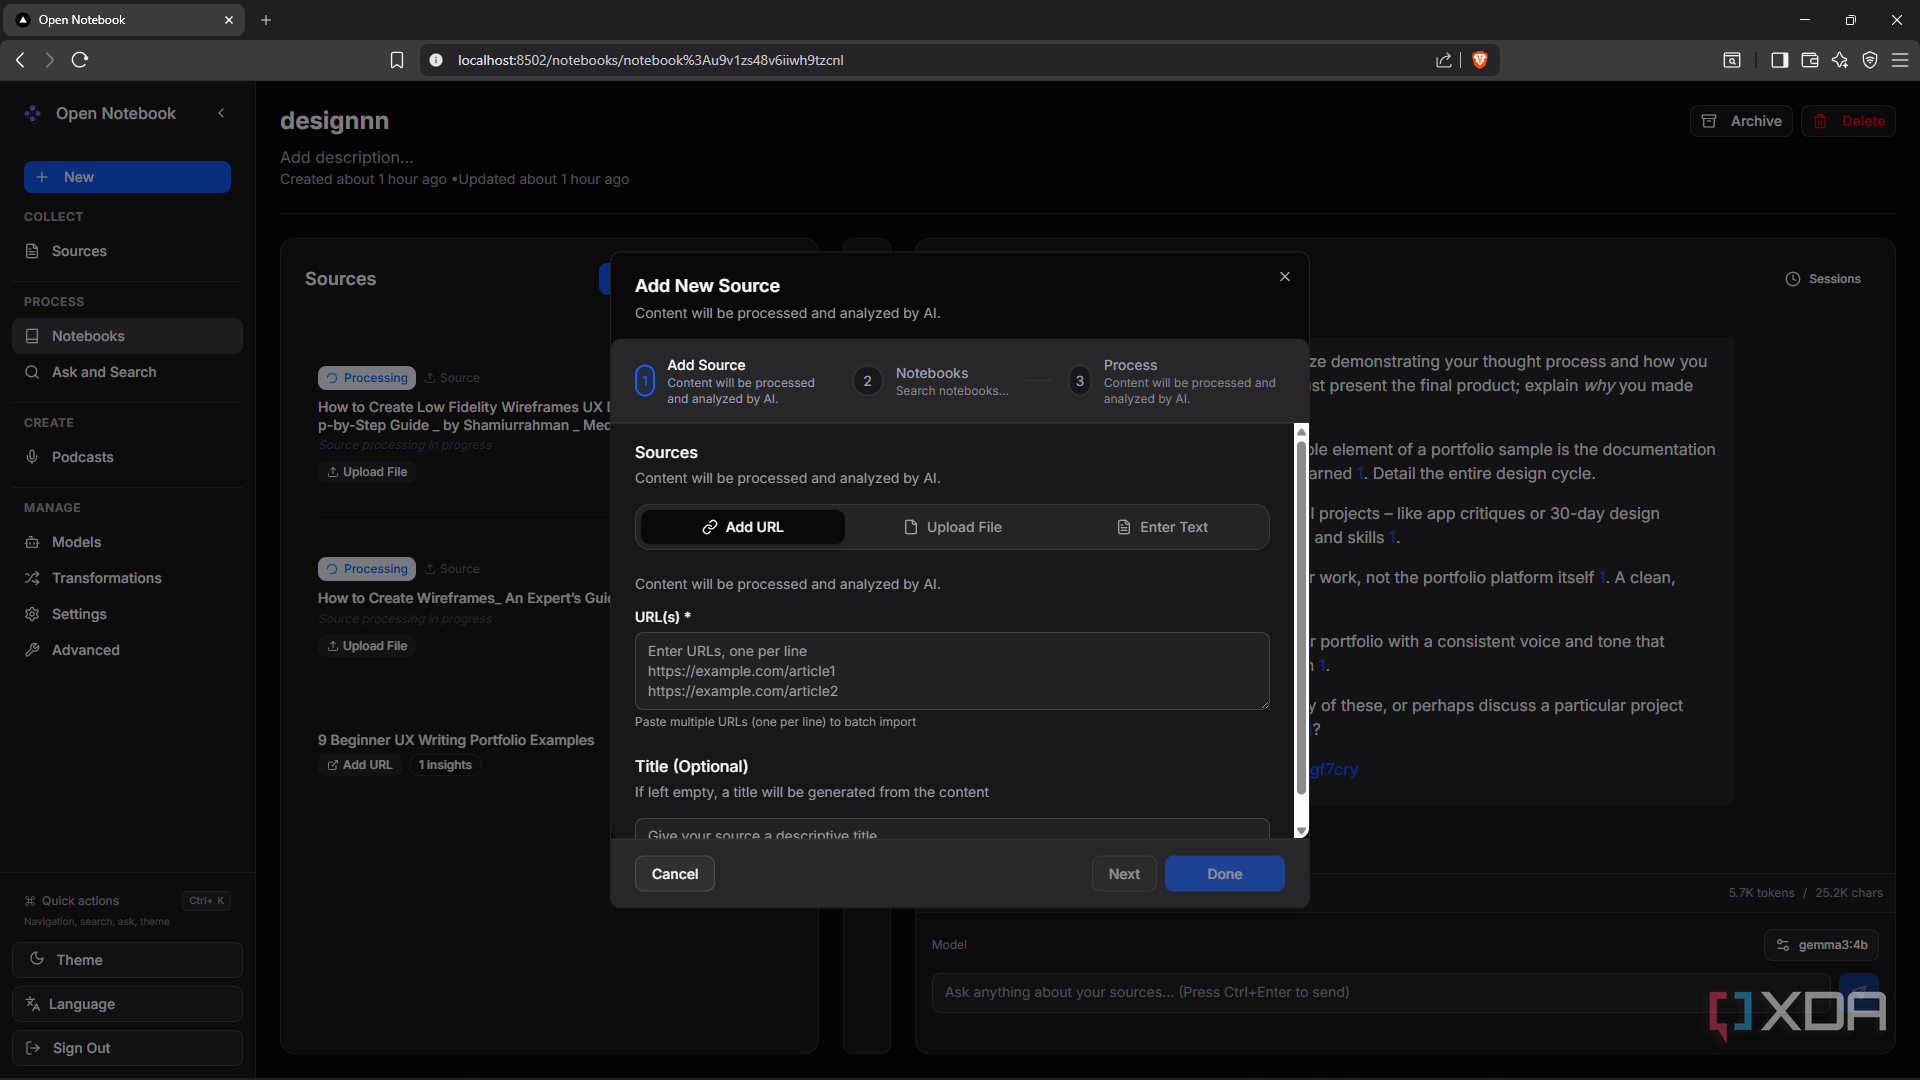Screen dimensions: 1920x1080
Task: Click the 1 insights badge
Action: 445,765
